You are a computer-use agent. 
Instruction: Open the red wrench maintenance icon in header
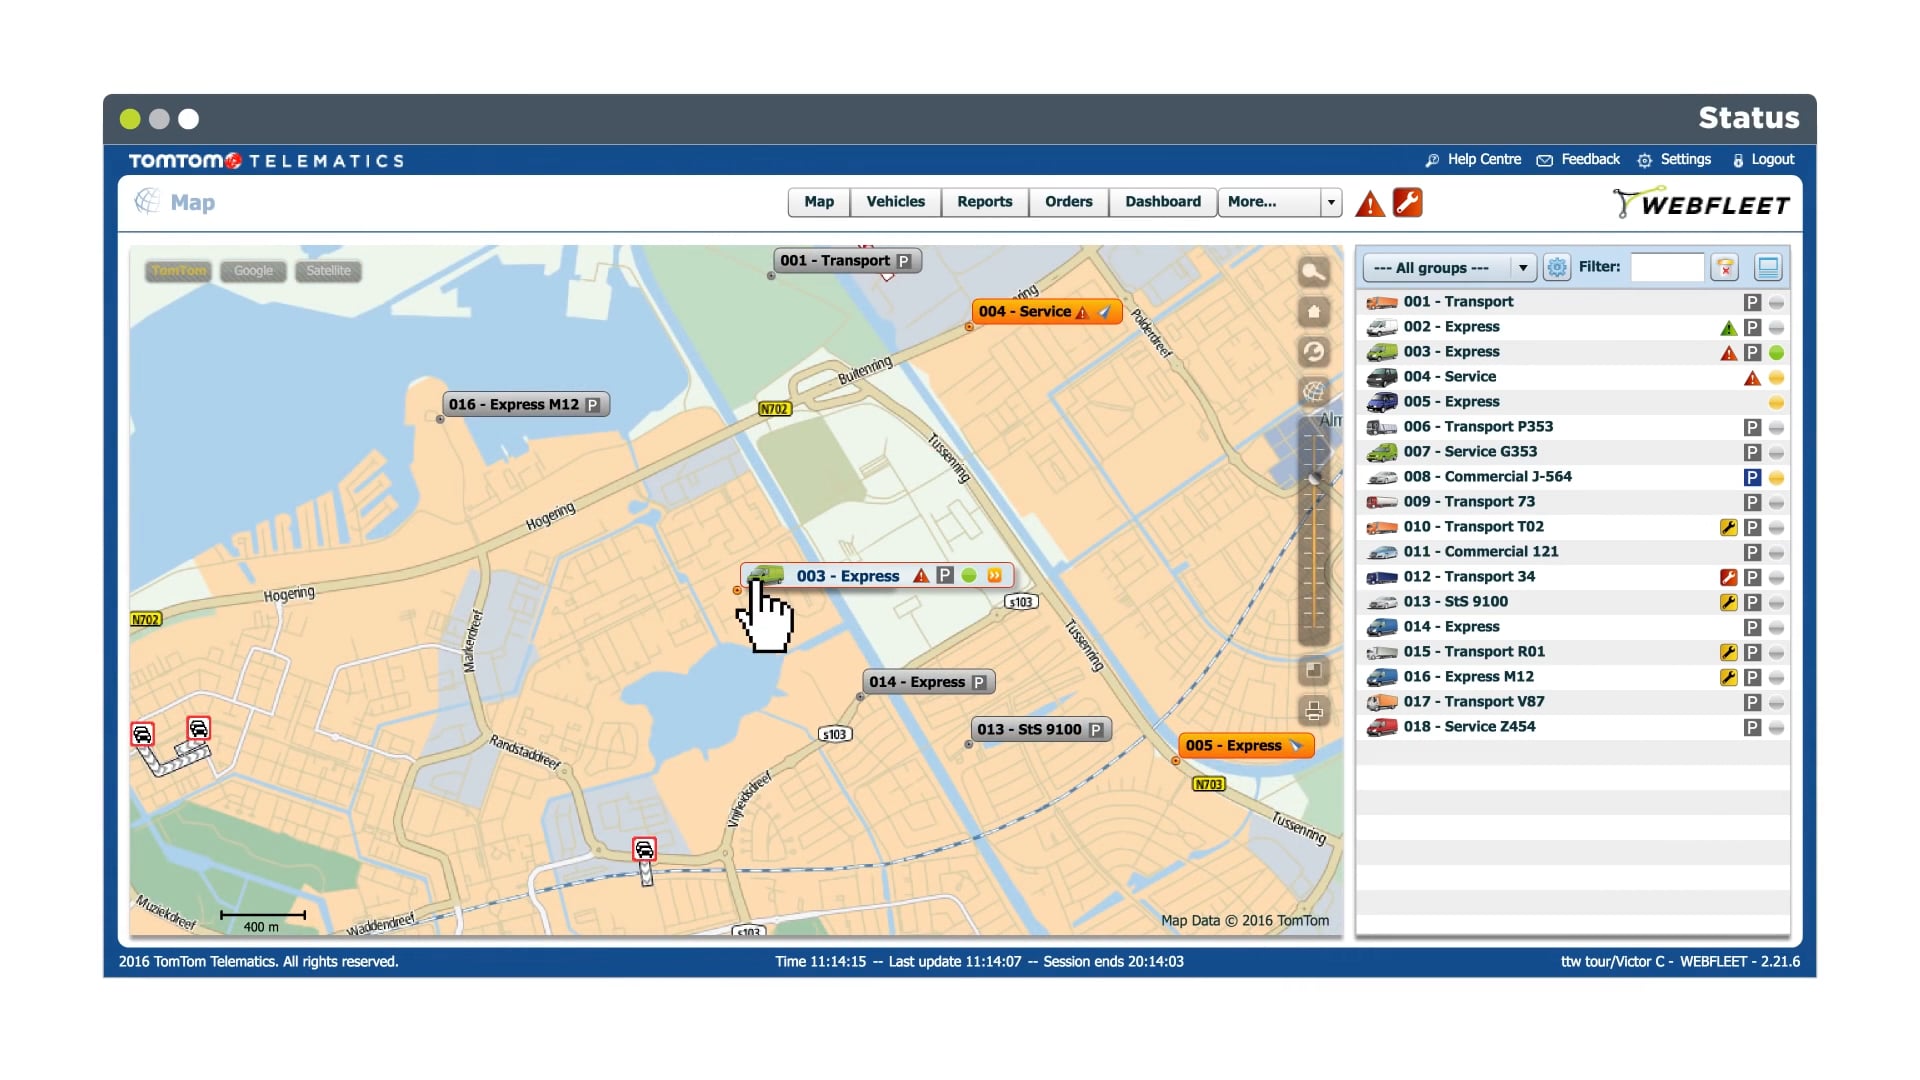pyautogui.click(x=1407, y=202)
